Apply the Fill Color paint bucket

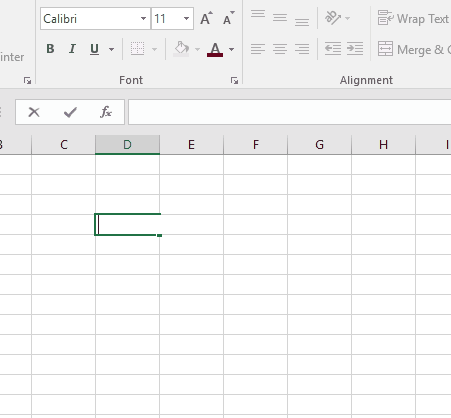[181, 49]
